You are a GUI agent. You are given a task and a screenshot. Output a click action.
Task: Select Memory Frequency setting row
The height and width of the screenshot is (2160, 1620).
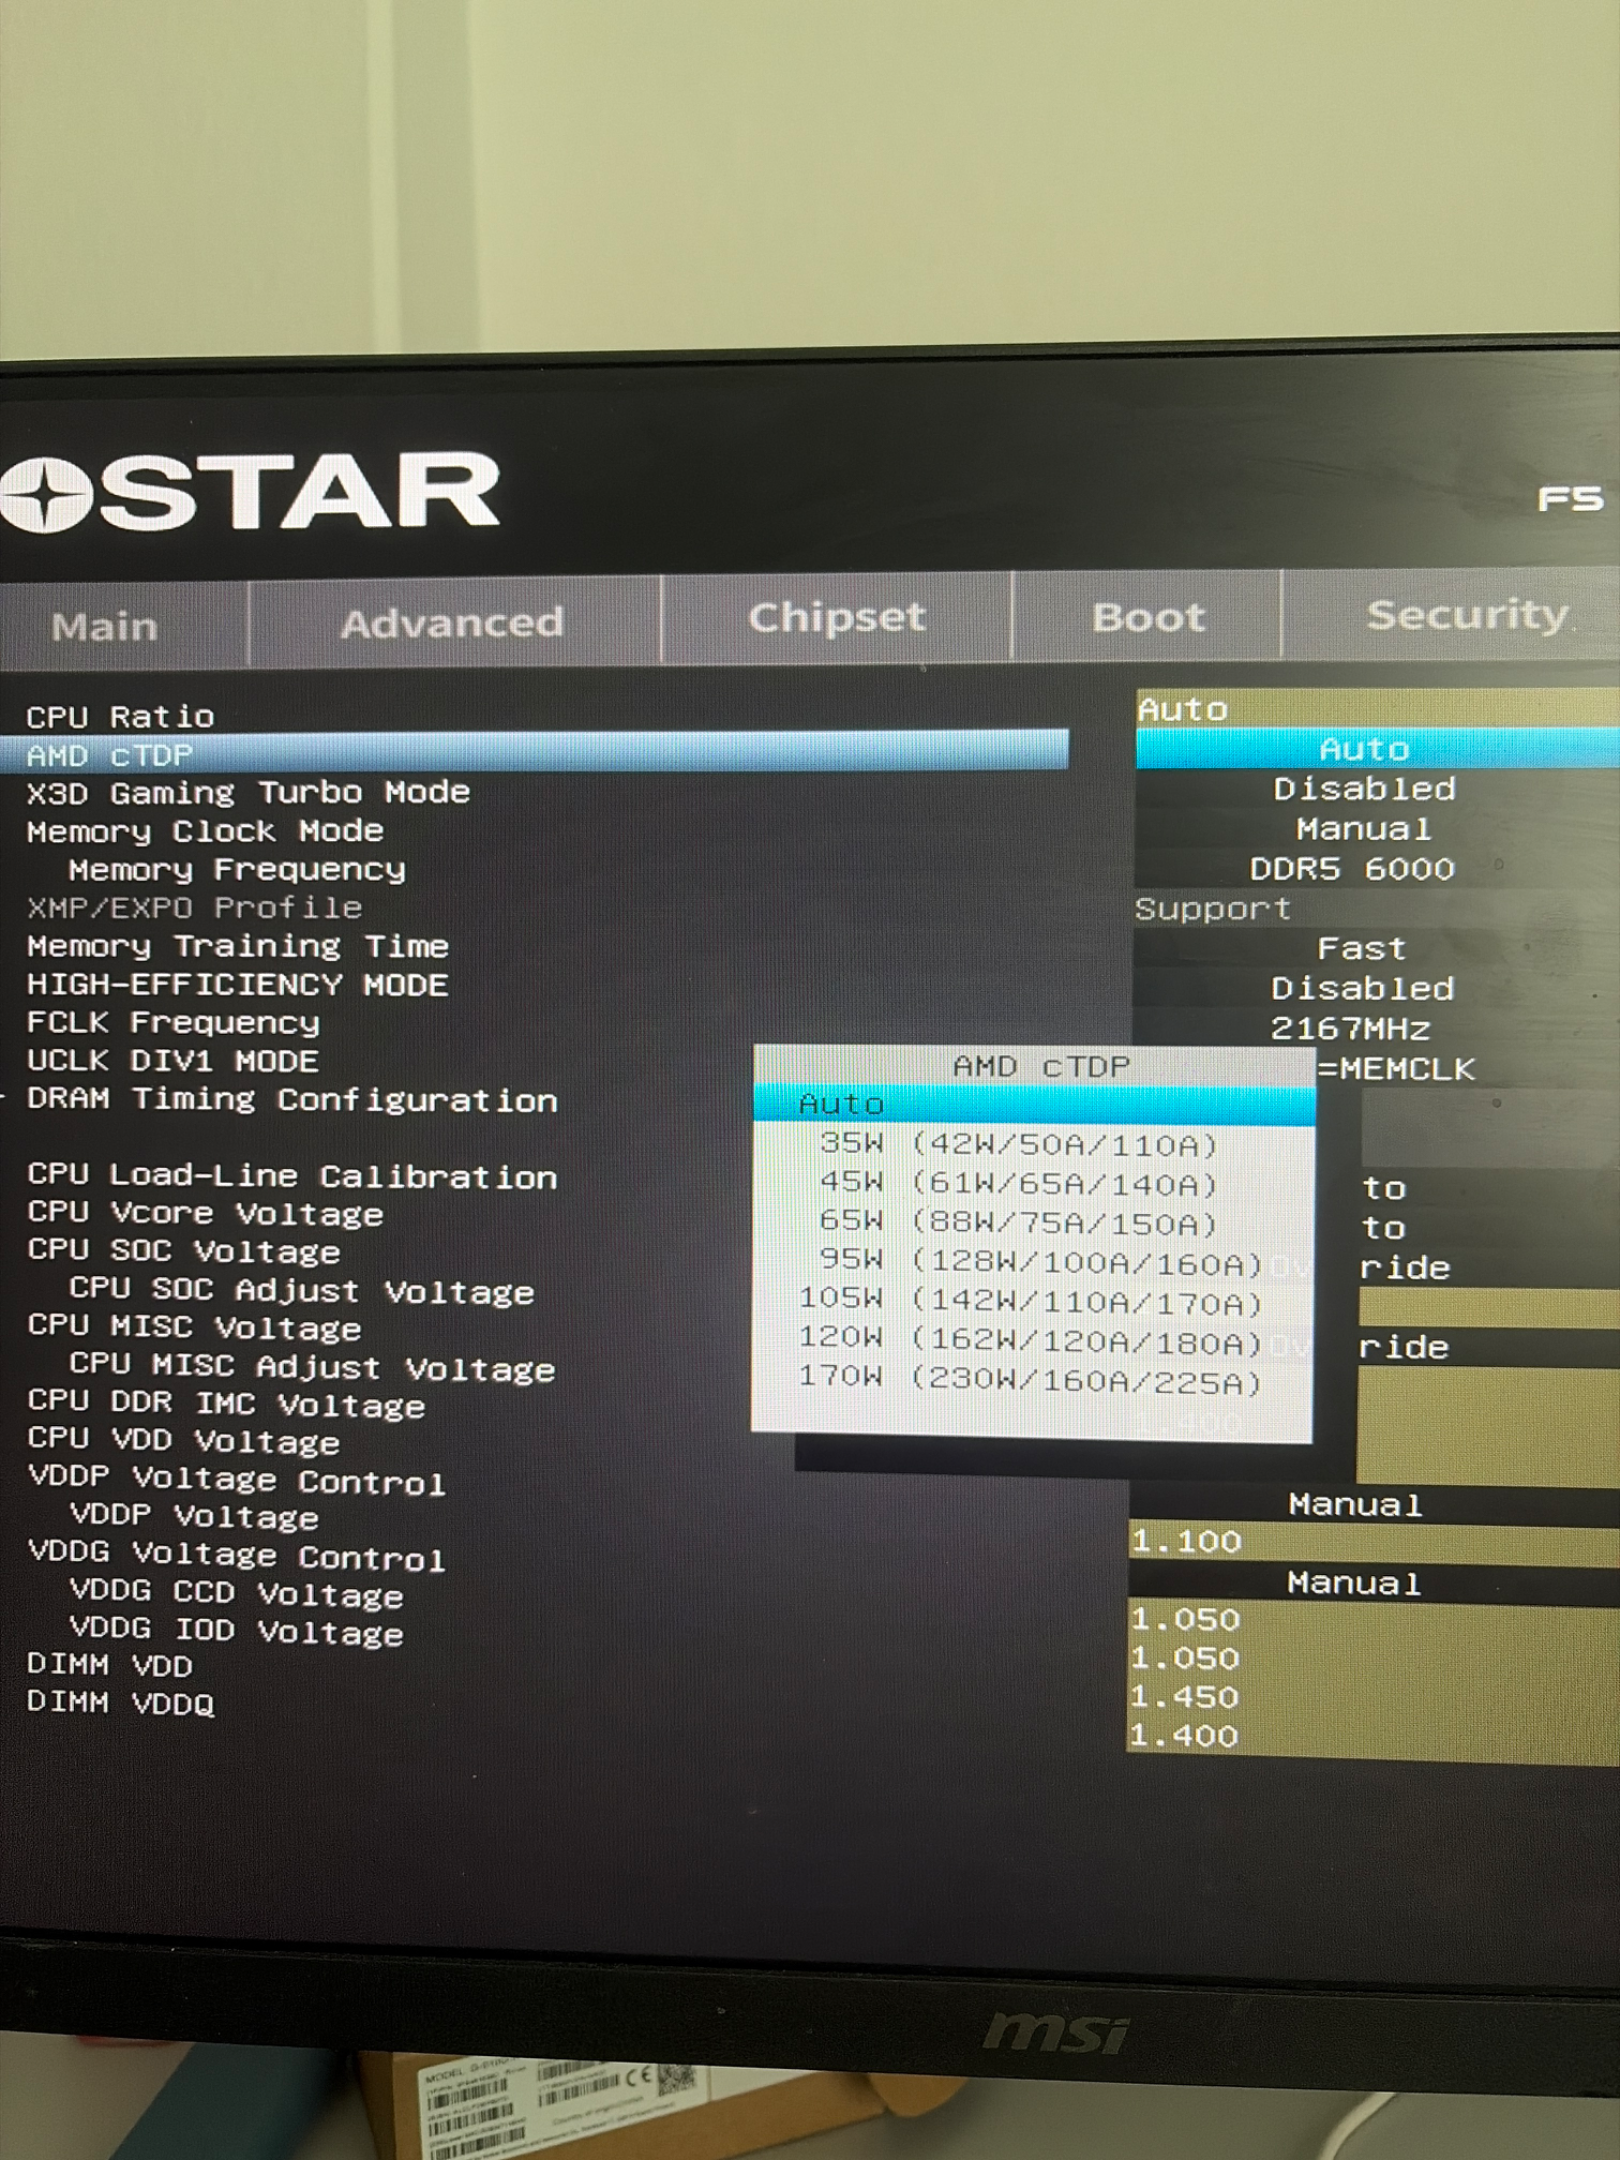coord(237,870)
